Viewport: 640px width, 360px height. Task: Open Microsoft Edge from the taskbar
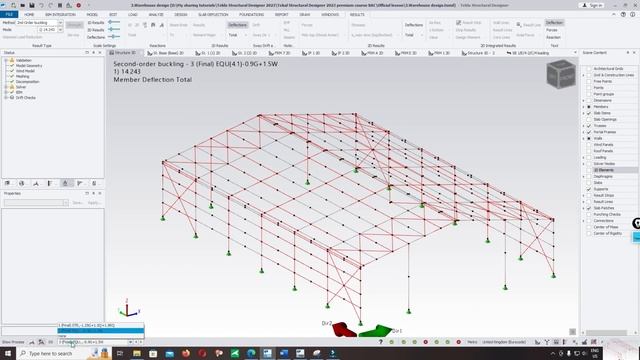tap(251, 353)
